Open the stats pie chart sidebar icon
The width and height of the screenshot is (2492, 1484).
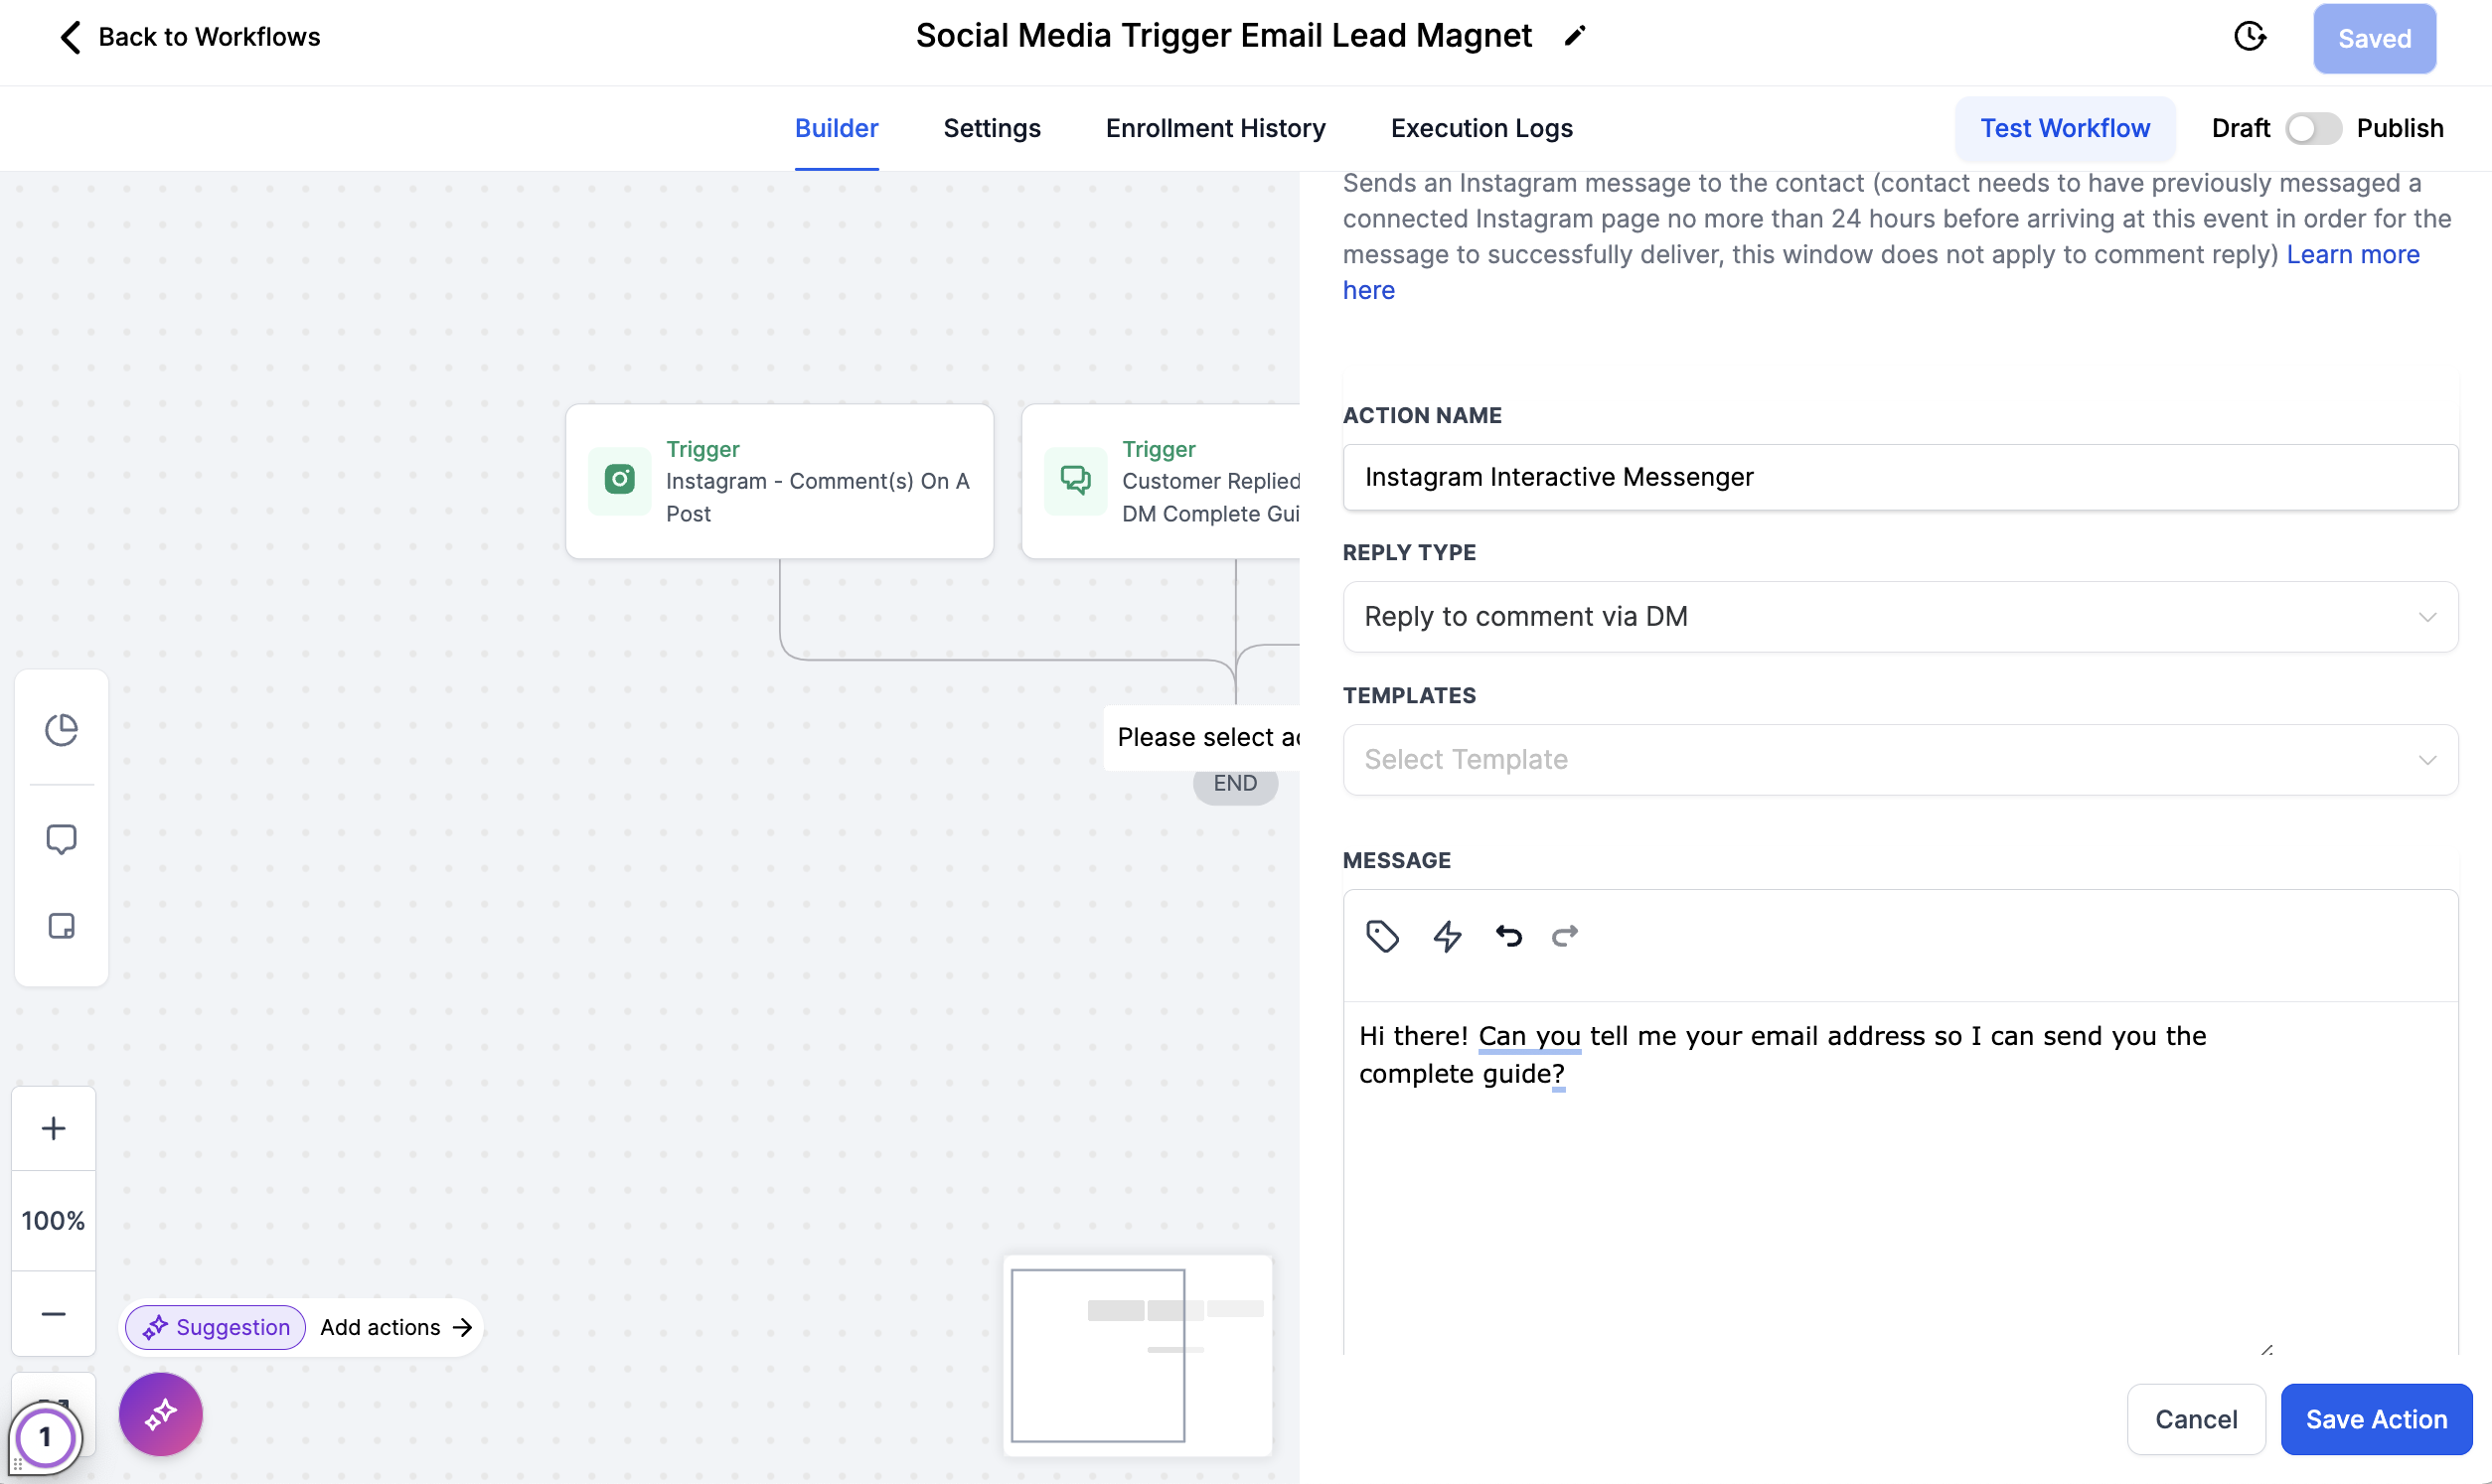[61, 730]
